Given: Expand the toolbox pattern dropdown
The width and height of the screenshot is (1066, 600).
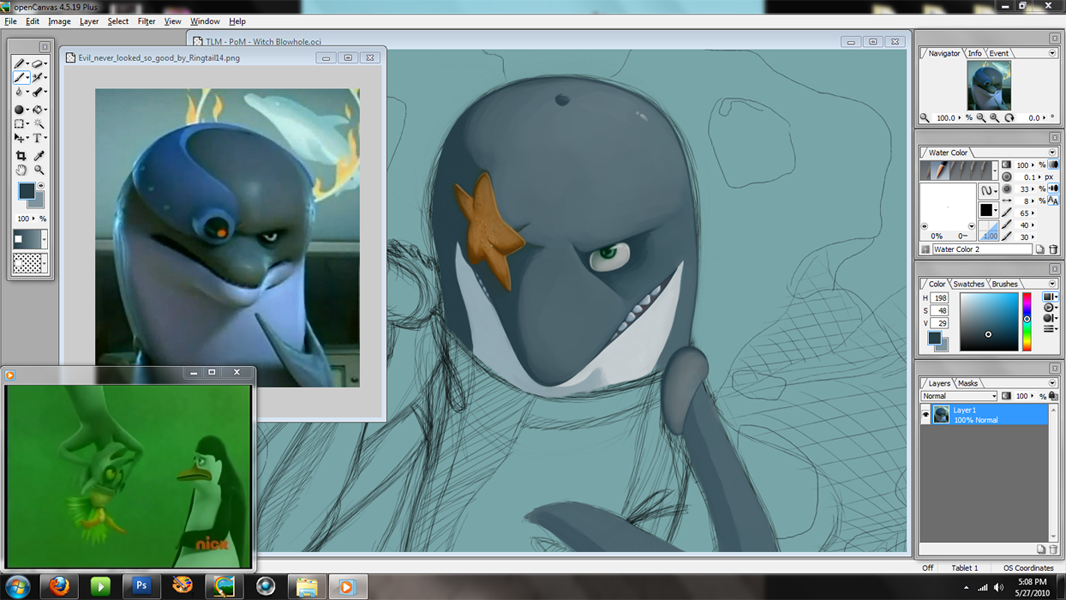Looking at the screenshot, I should [44, 263].
